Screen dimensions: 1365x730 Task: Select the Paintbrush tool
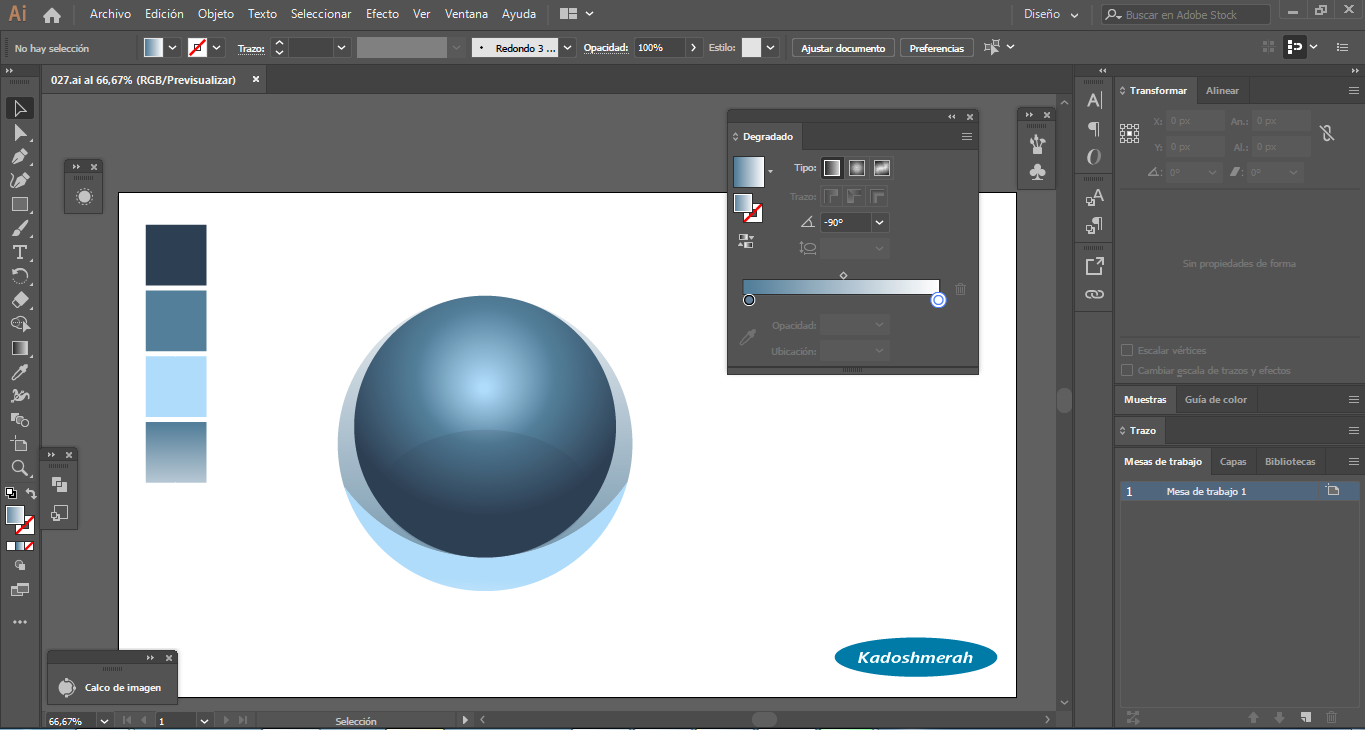pyautogui.click(x=20, y=228)
